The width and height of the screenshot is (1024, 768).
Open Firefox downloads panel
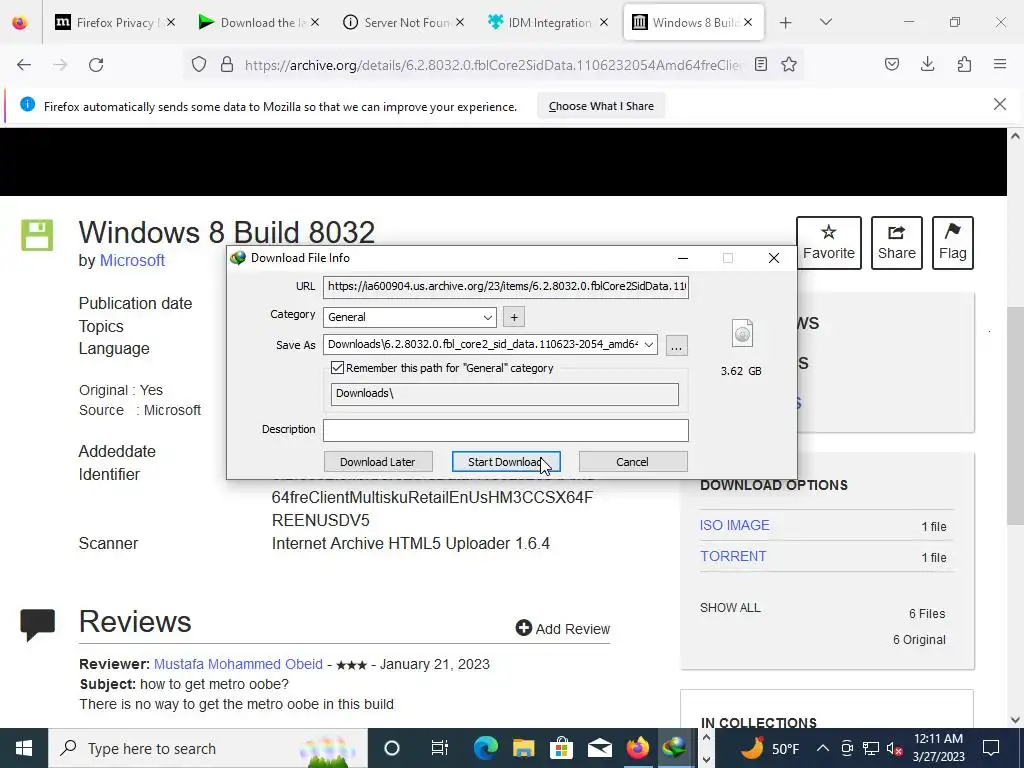tap(927, 65)
